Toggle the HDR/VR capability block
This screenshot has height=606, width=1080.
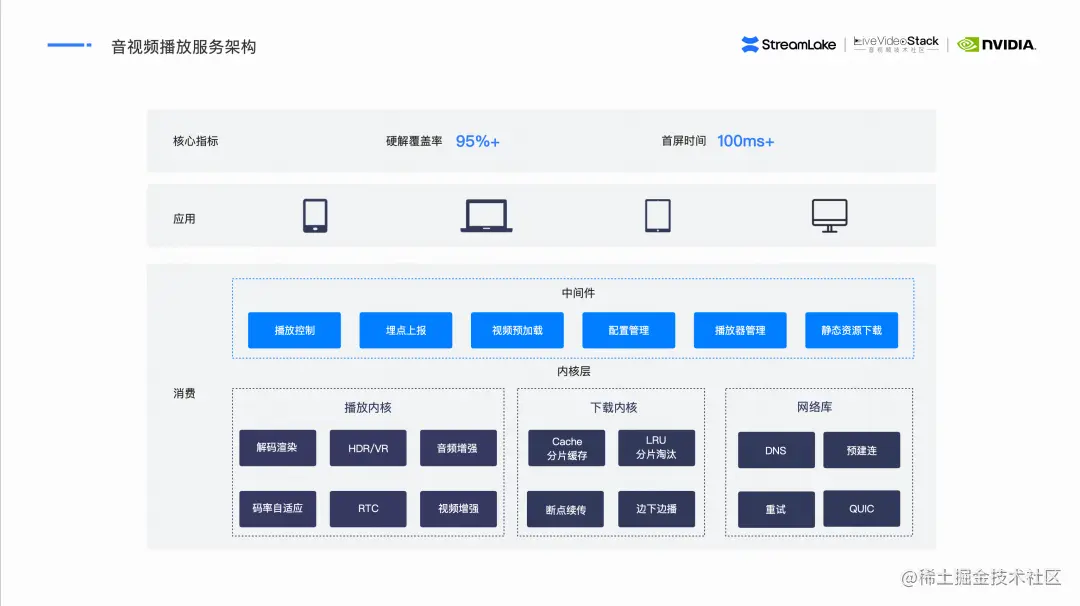[368, 448]
